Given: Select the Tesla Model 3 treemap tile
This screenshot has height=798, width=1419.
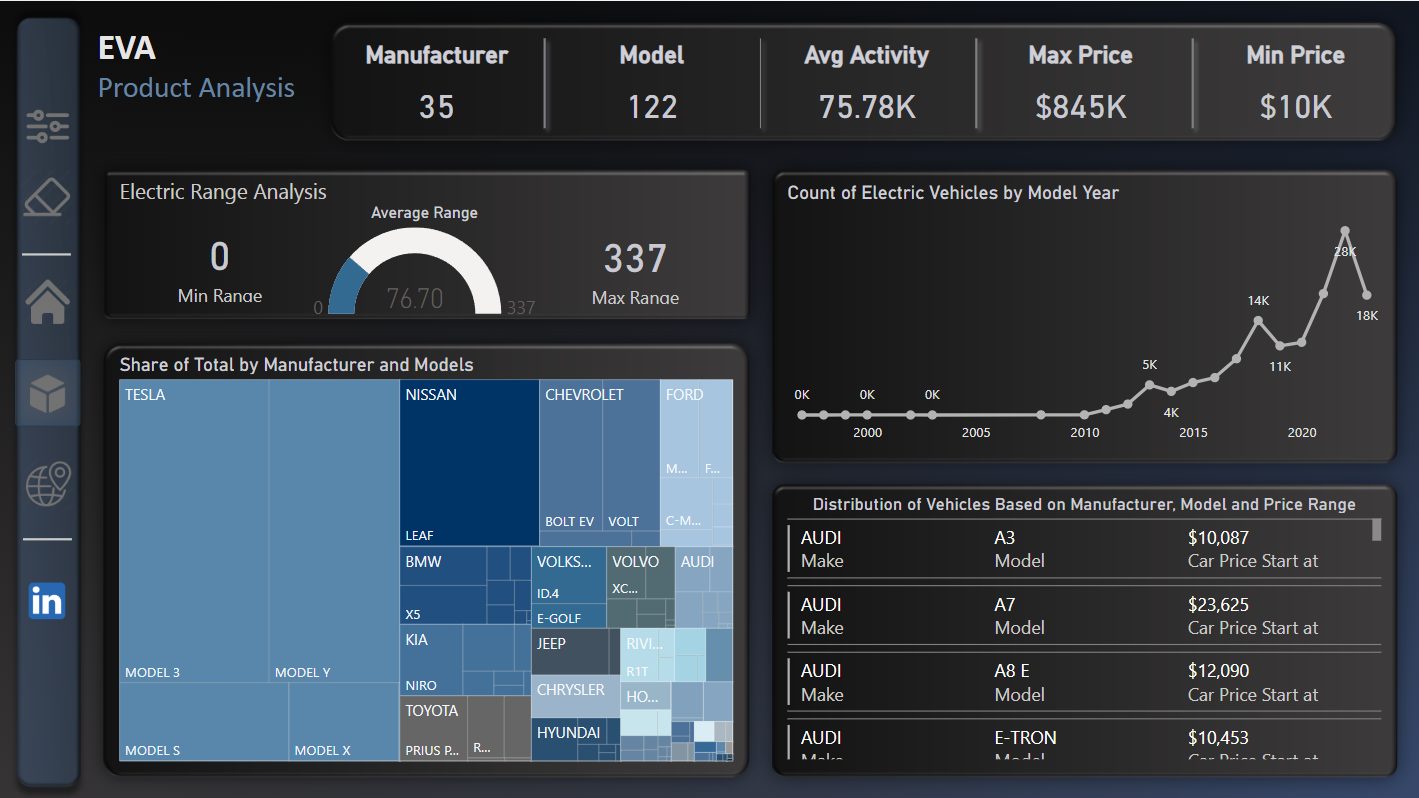Looking at the screenshot, I should click(194, 531).
